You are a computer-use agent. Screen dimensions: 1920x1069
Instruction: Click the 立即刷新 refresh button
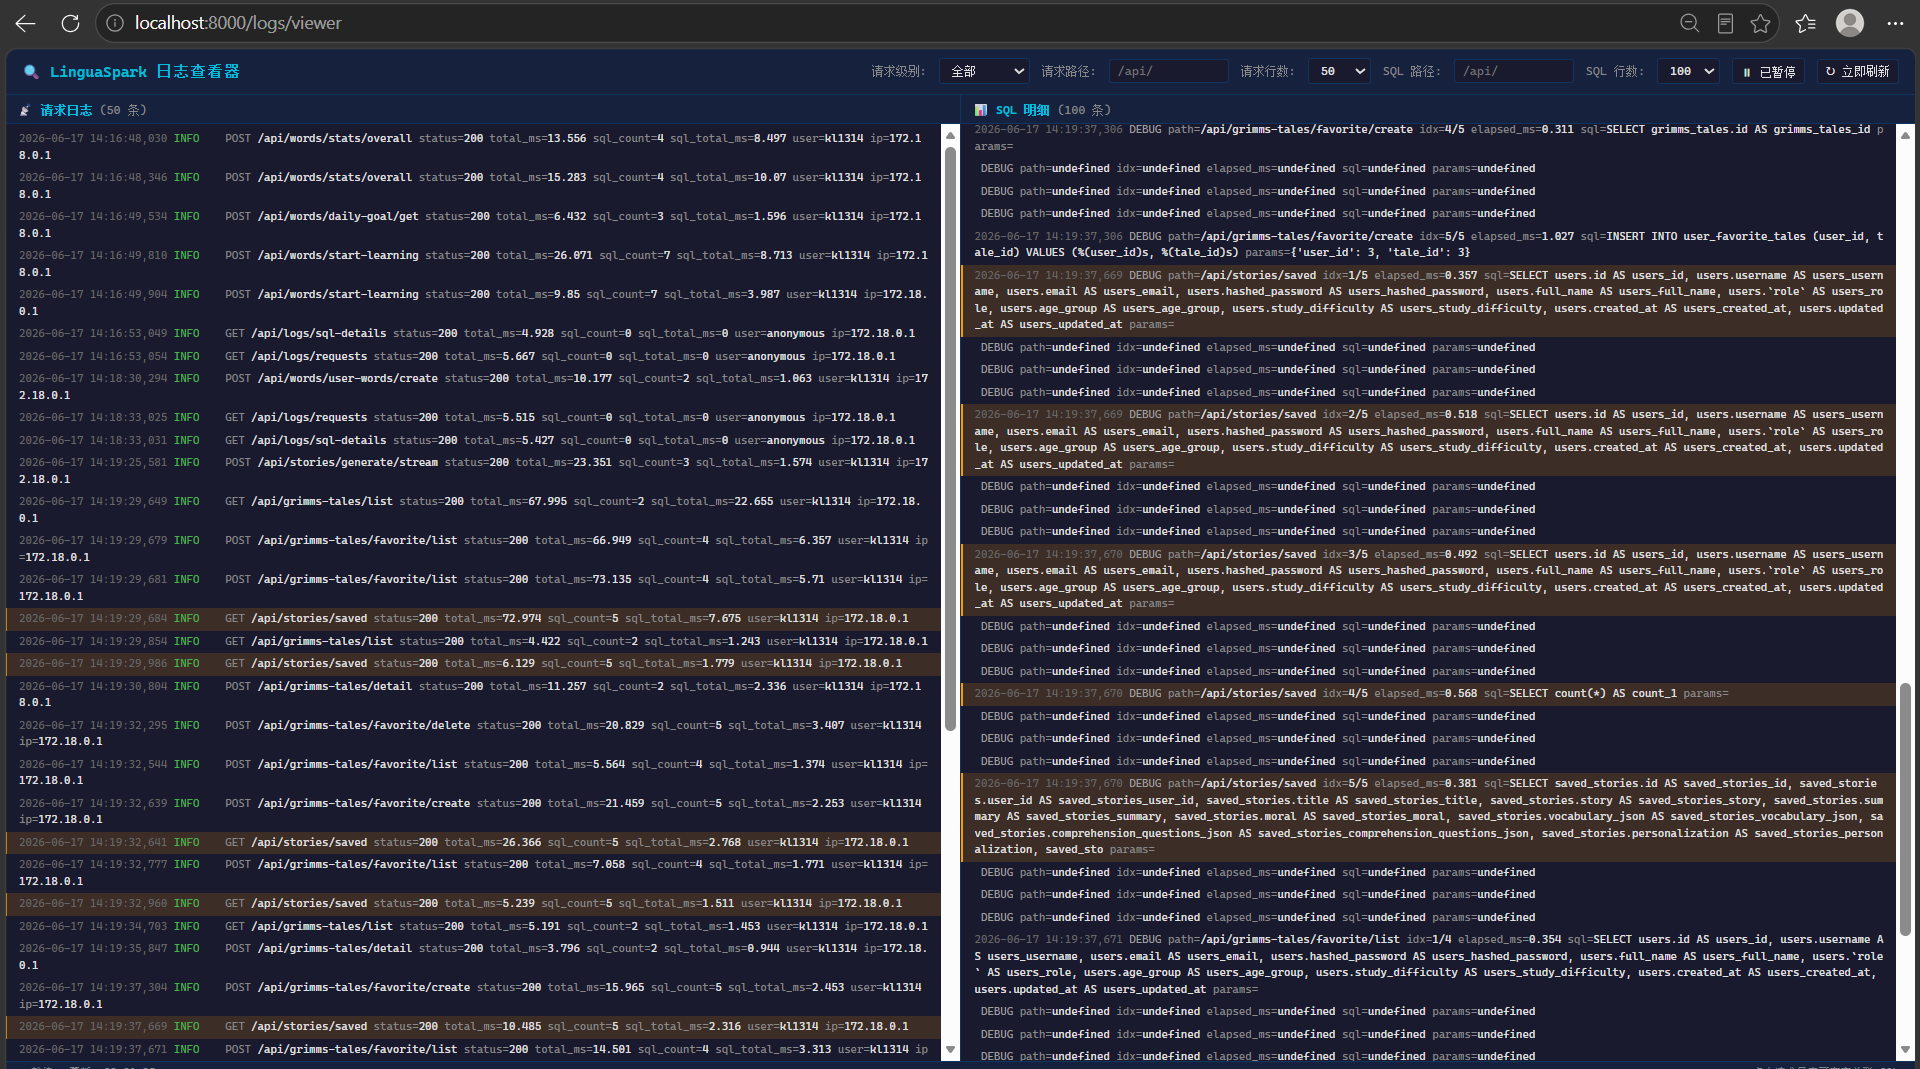1857,72
